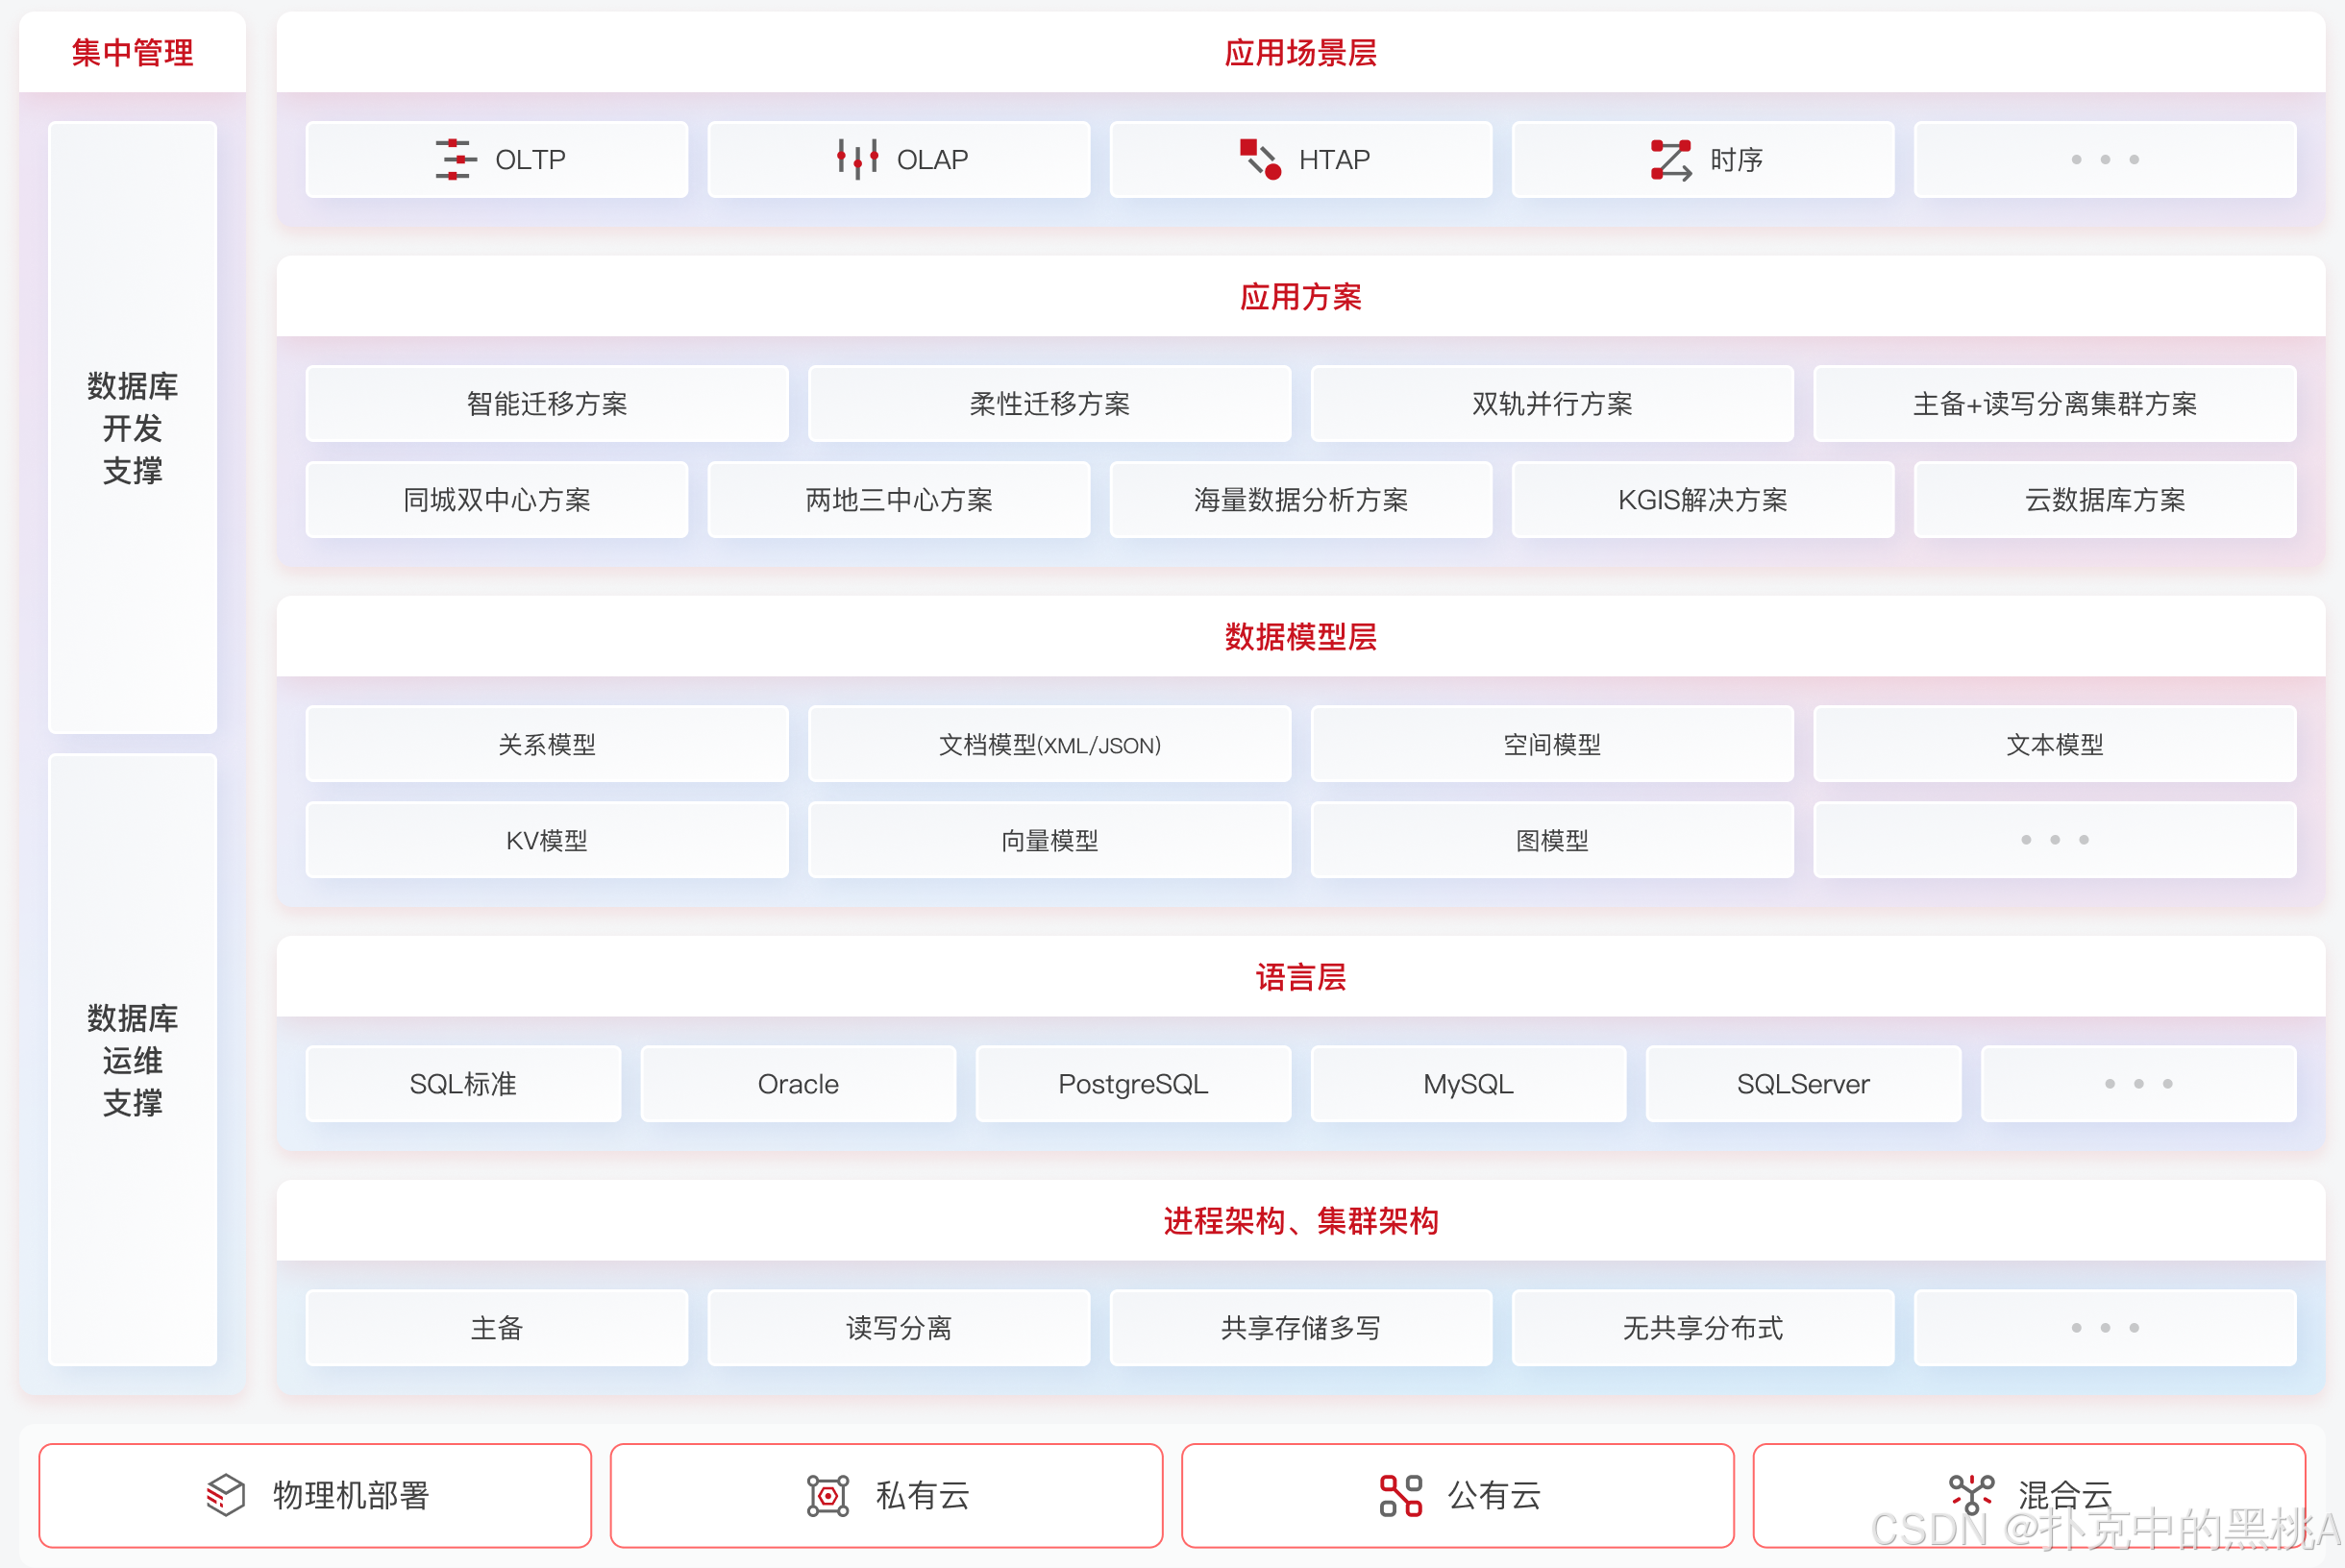
Task: Expand the language layer ellipsis box
Action: pyautogui.click(x=2138, y=1084)
